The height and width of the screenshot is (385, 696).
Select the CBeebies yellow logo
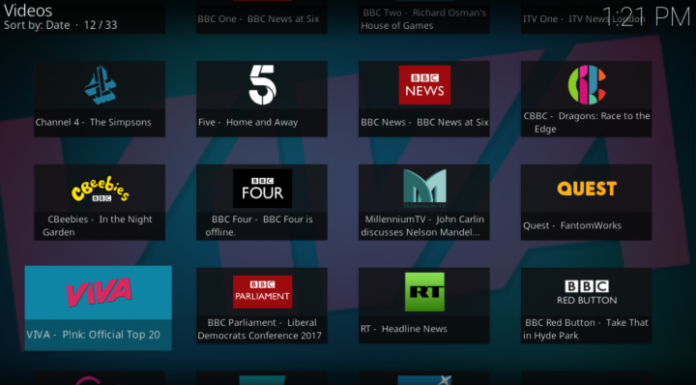[100, 189]
